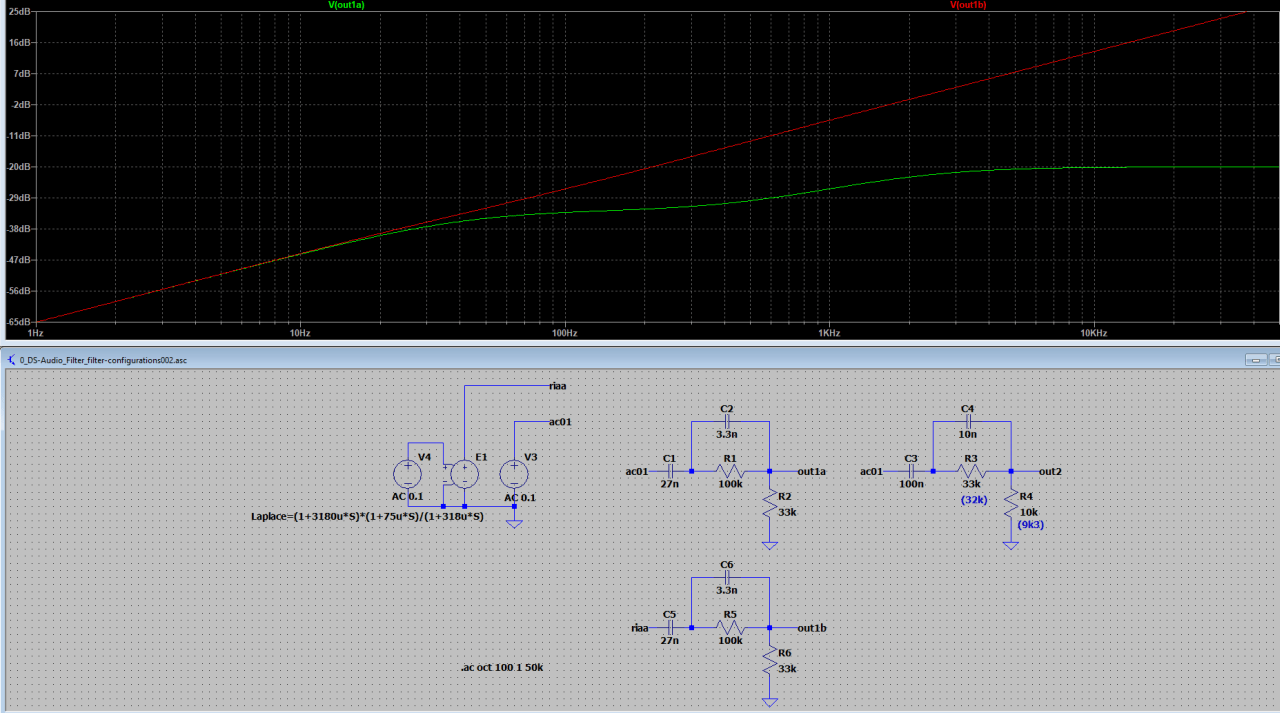1280x713 pixels.
Task: Click the blue (32k) note under R3
Action: [x=972, y=499]
